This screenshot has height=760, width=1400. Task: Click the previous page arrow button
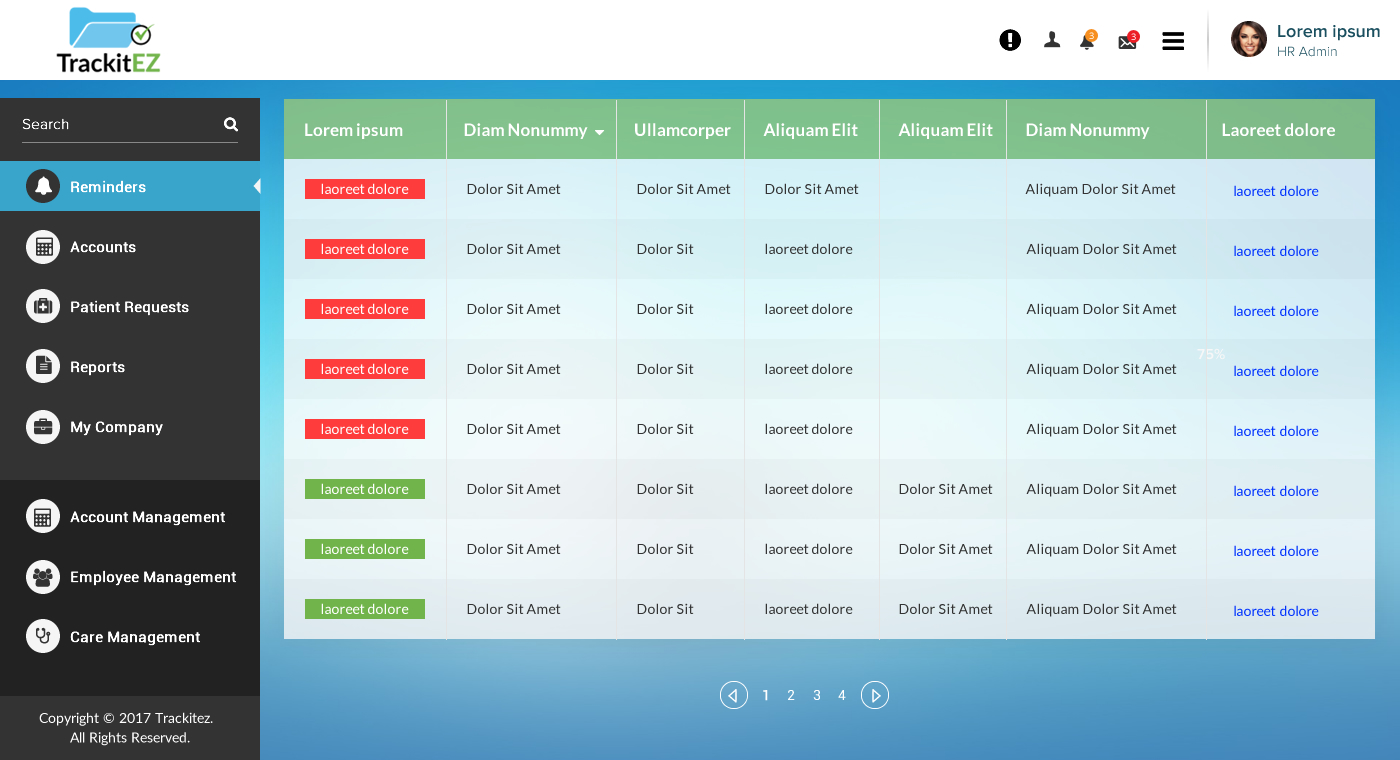point(734,695)
